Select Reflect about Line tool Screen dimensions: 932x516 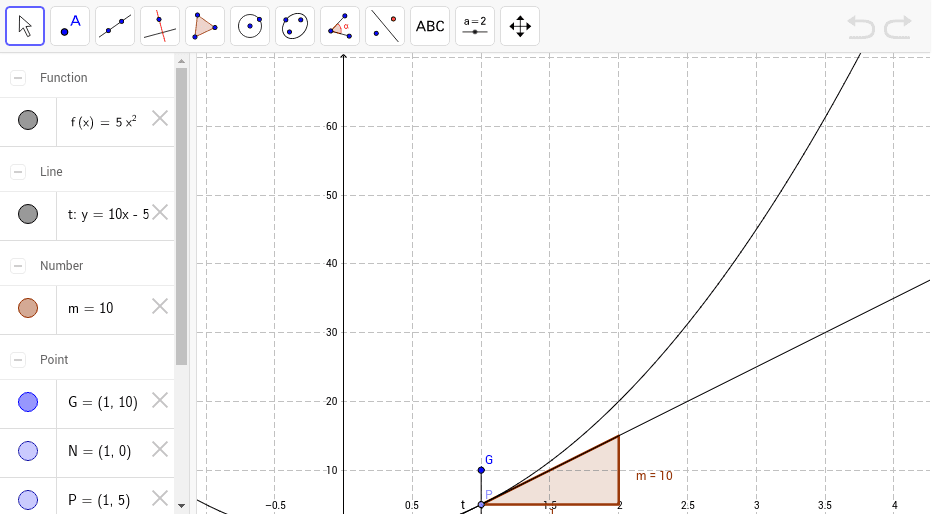[x=385, y=26]
